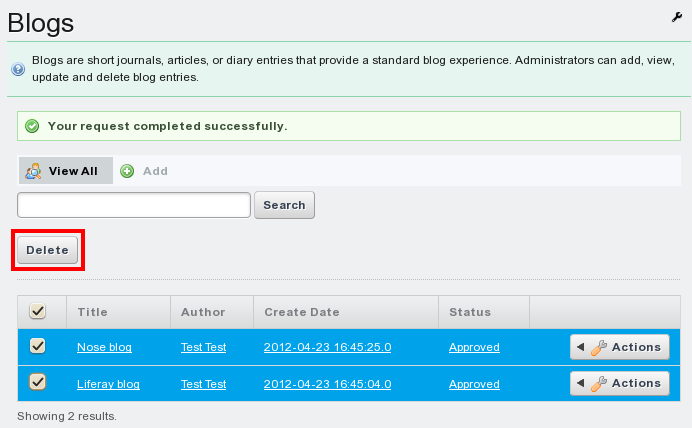The height and width of the screenshot is (428, 692).
Task: Click the blue help question mark icon
Action: [x=18, y=69]
